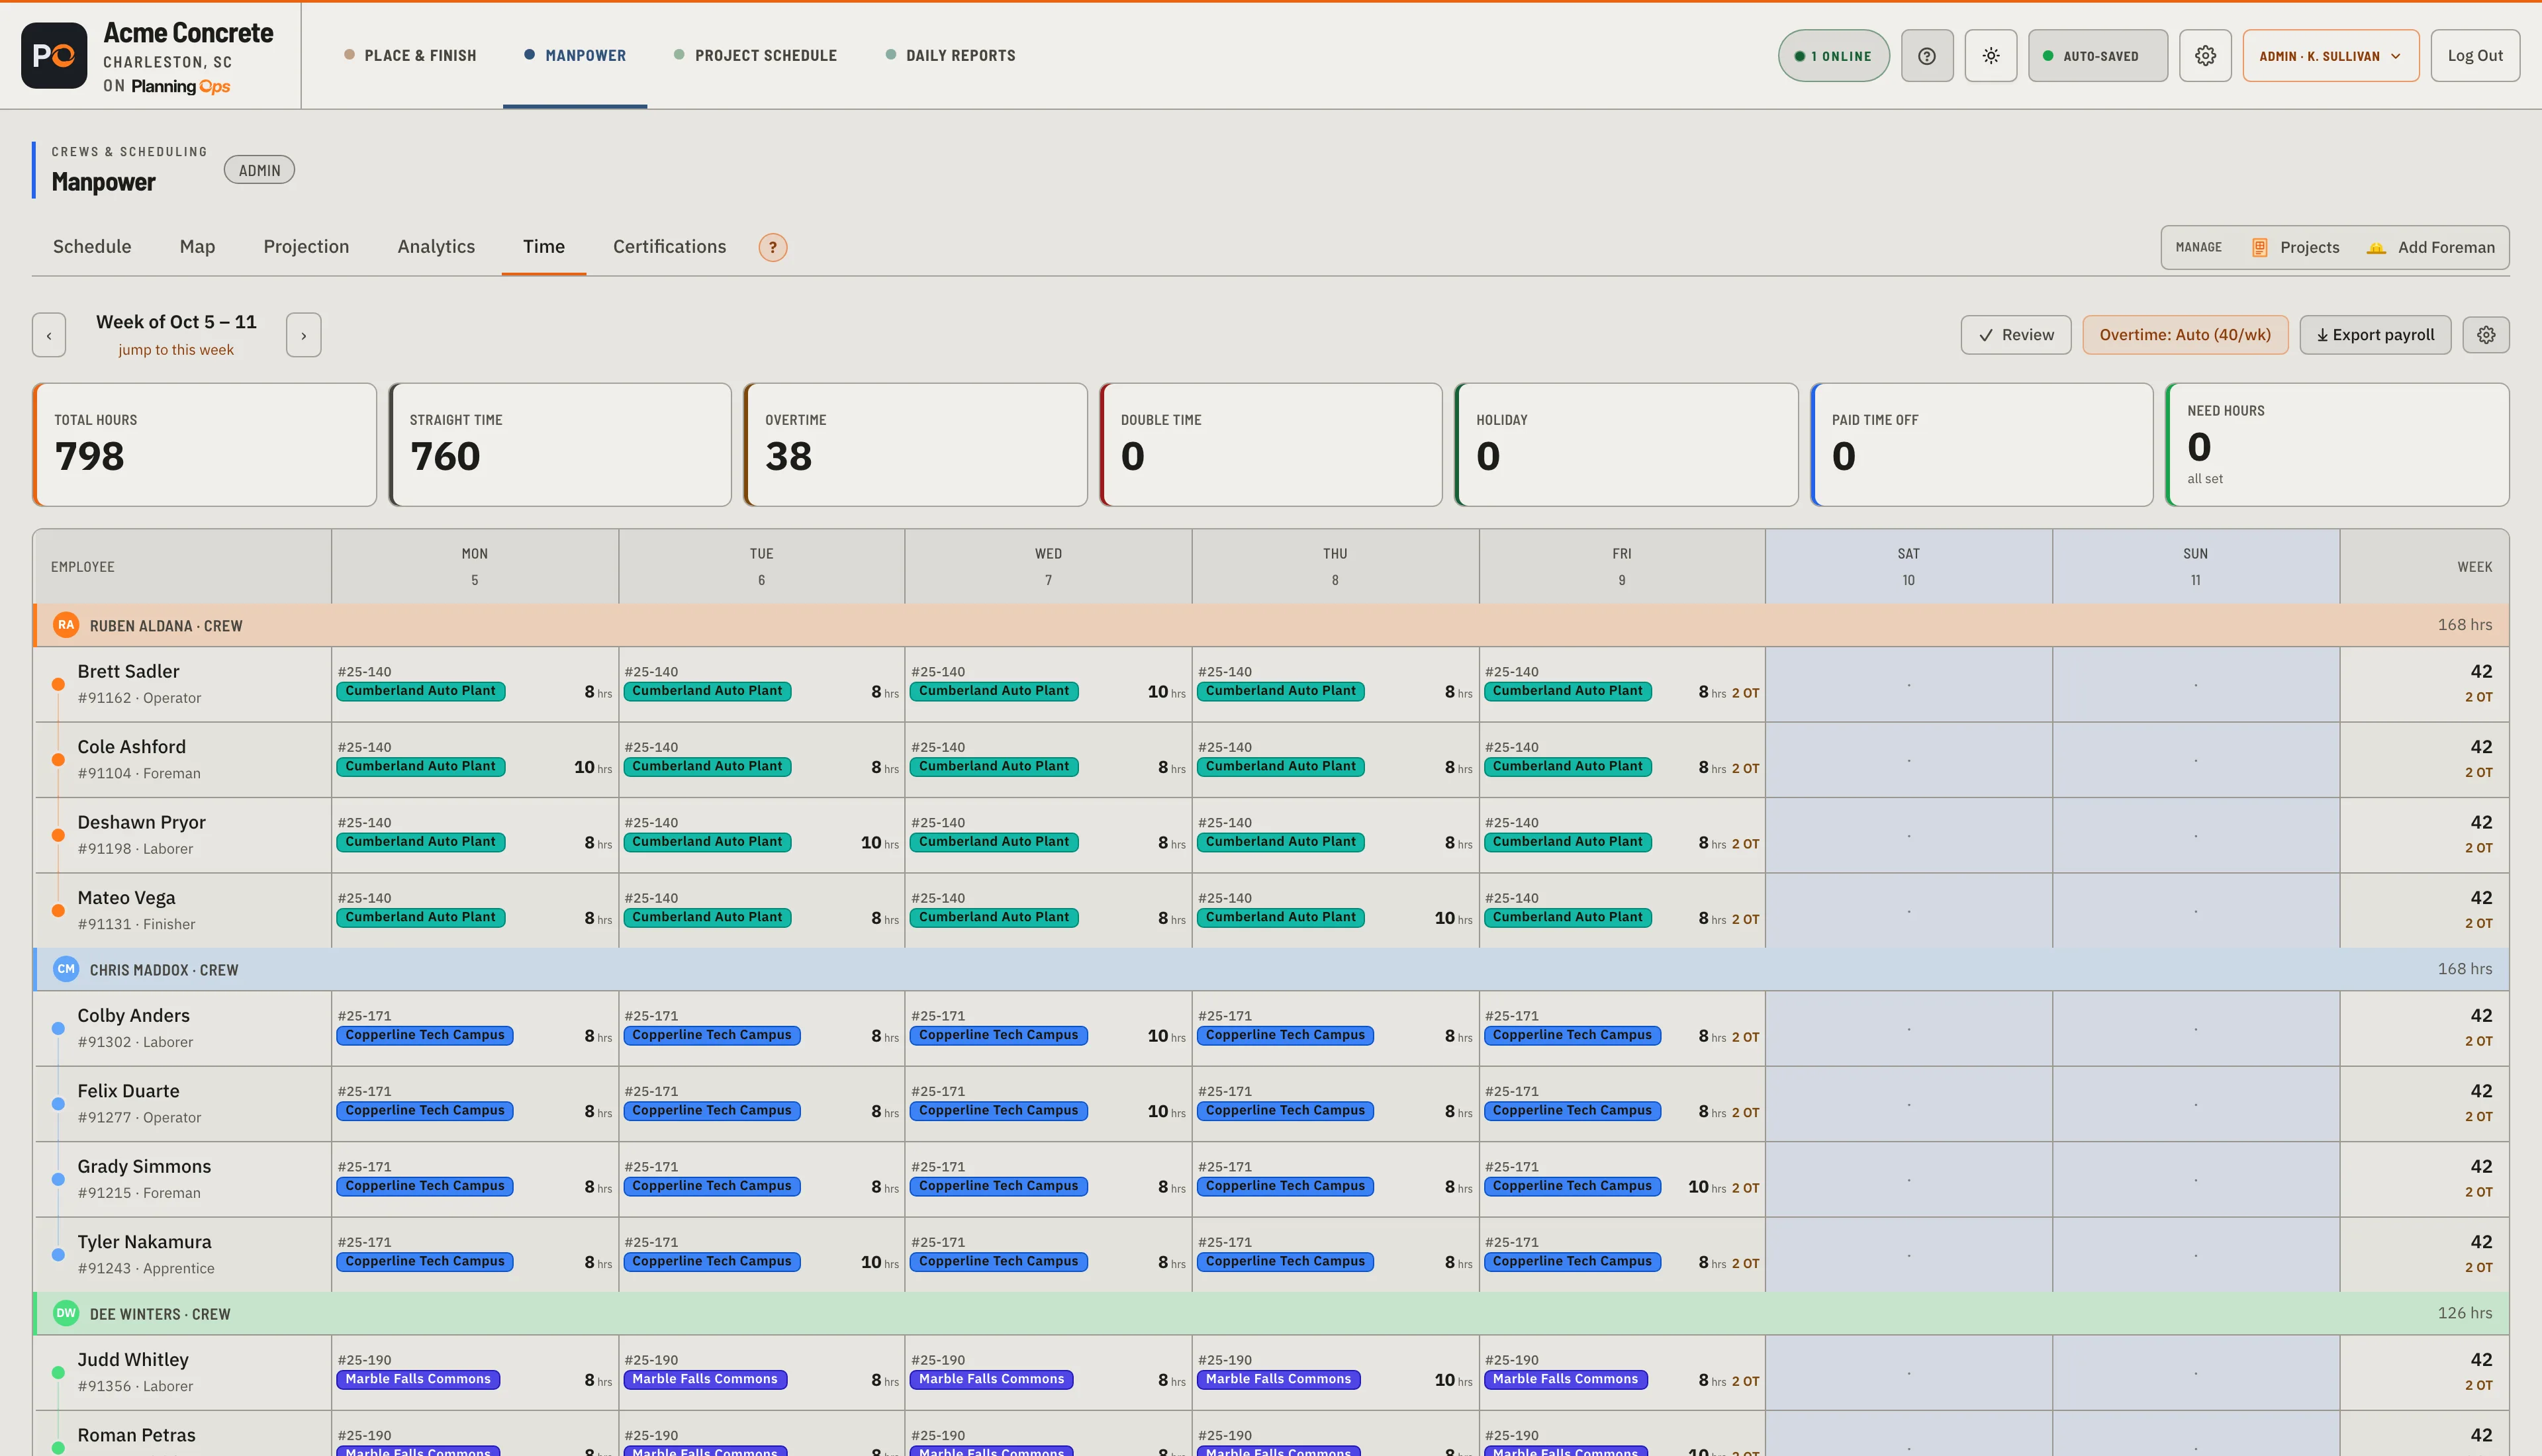Viewport: 2542px width, 1456px height.
Task: Click Cole Ashford's Monday 10 hrs entry
Action: [x=592, y=767]
